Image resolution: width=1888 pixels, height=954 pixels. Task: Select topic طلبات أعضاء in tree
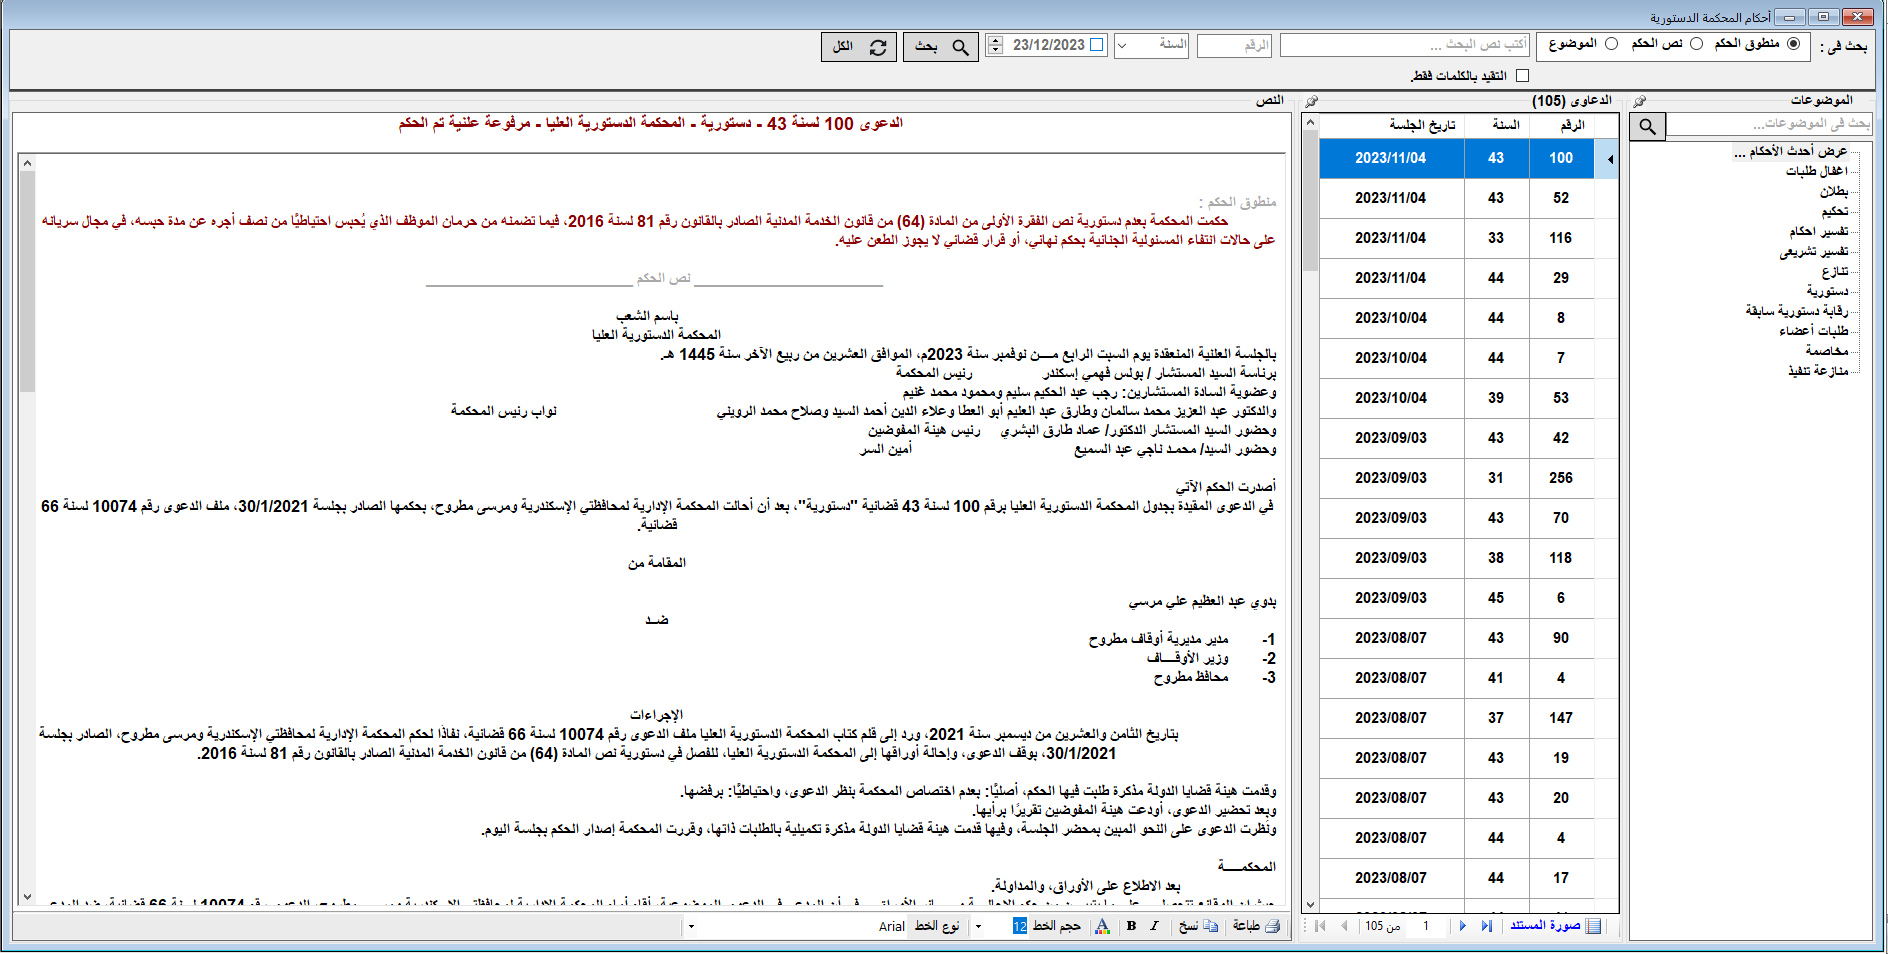(x=1813, y=331)
